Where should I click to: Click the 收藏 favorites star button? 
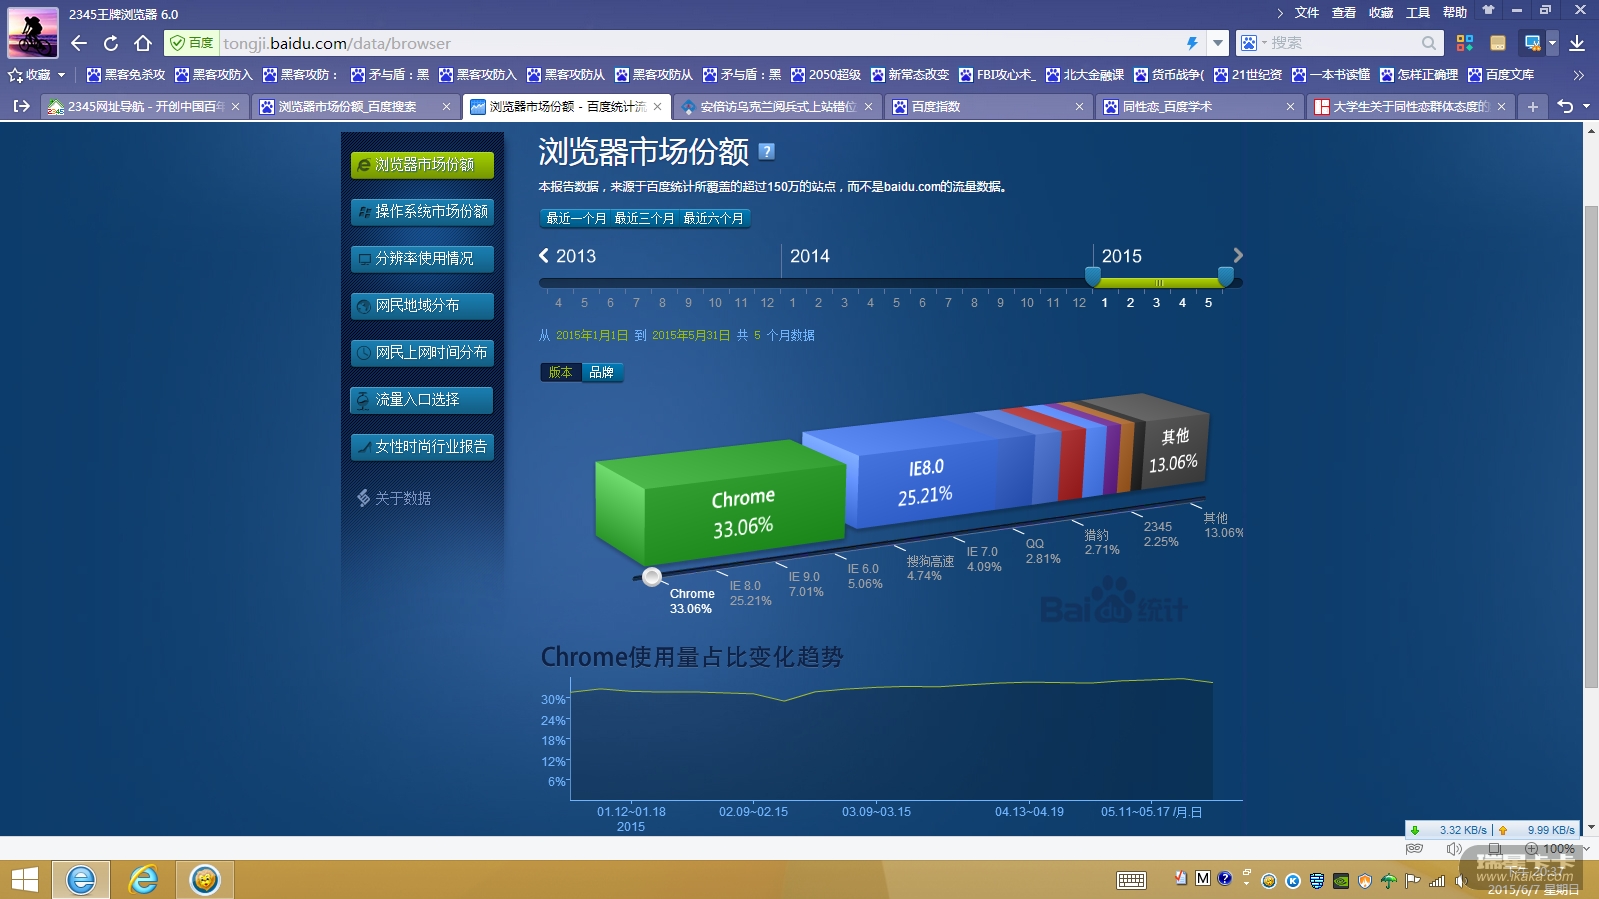29,75
